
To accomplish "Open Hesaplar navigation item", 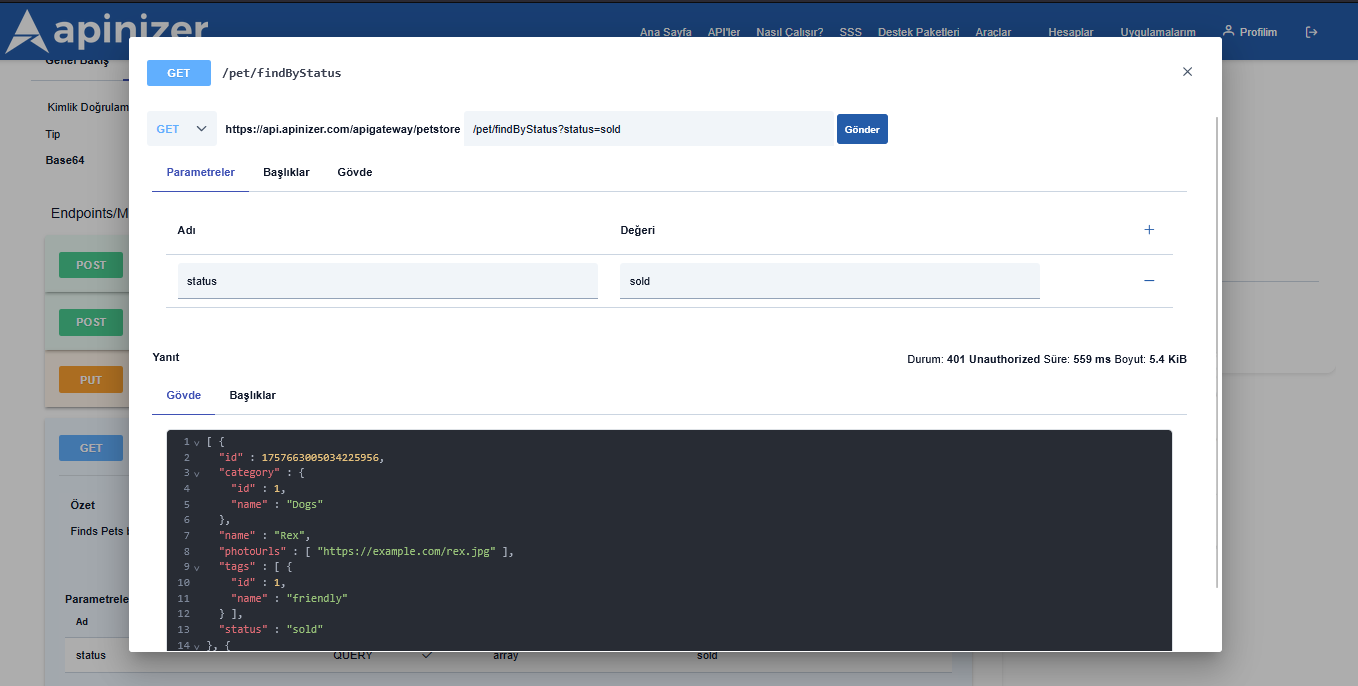I will [x=1071, y=32].
